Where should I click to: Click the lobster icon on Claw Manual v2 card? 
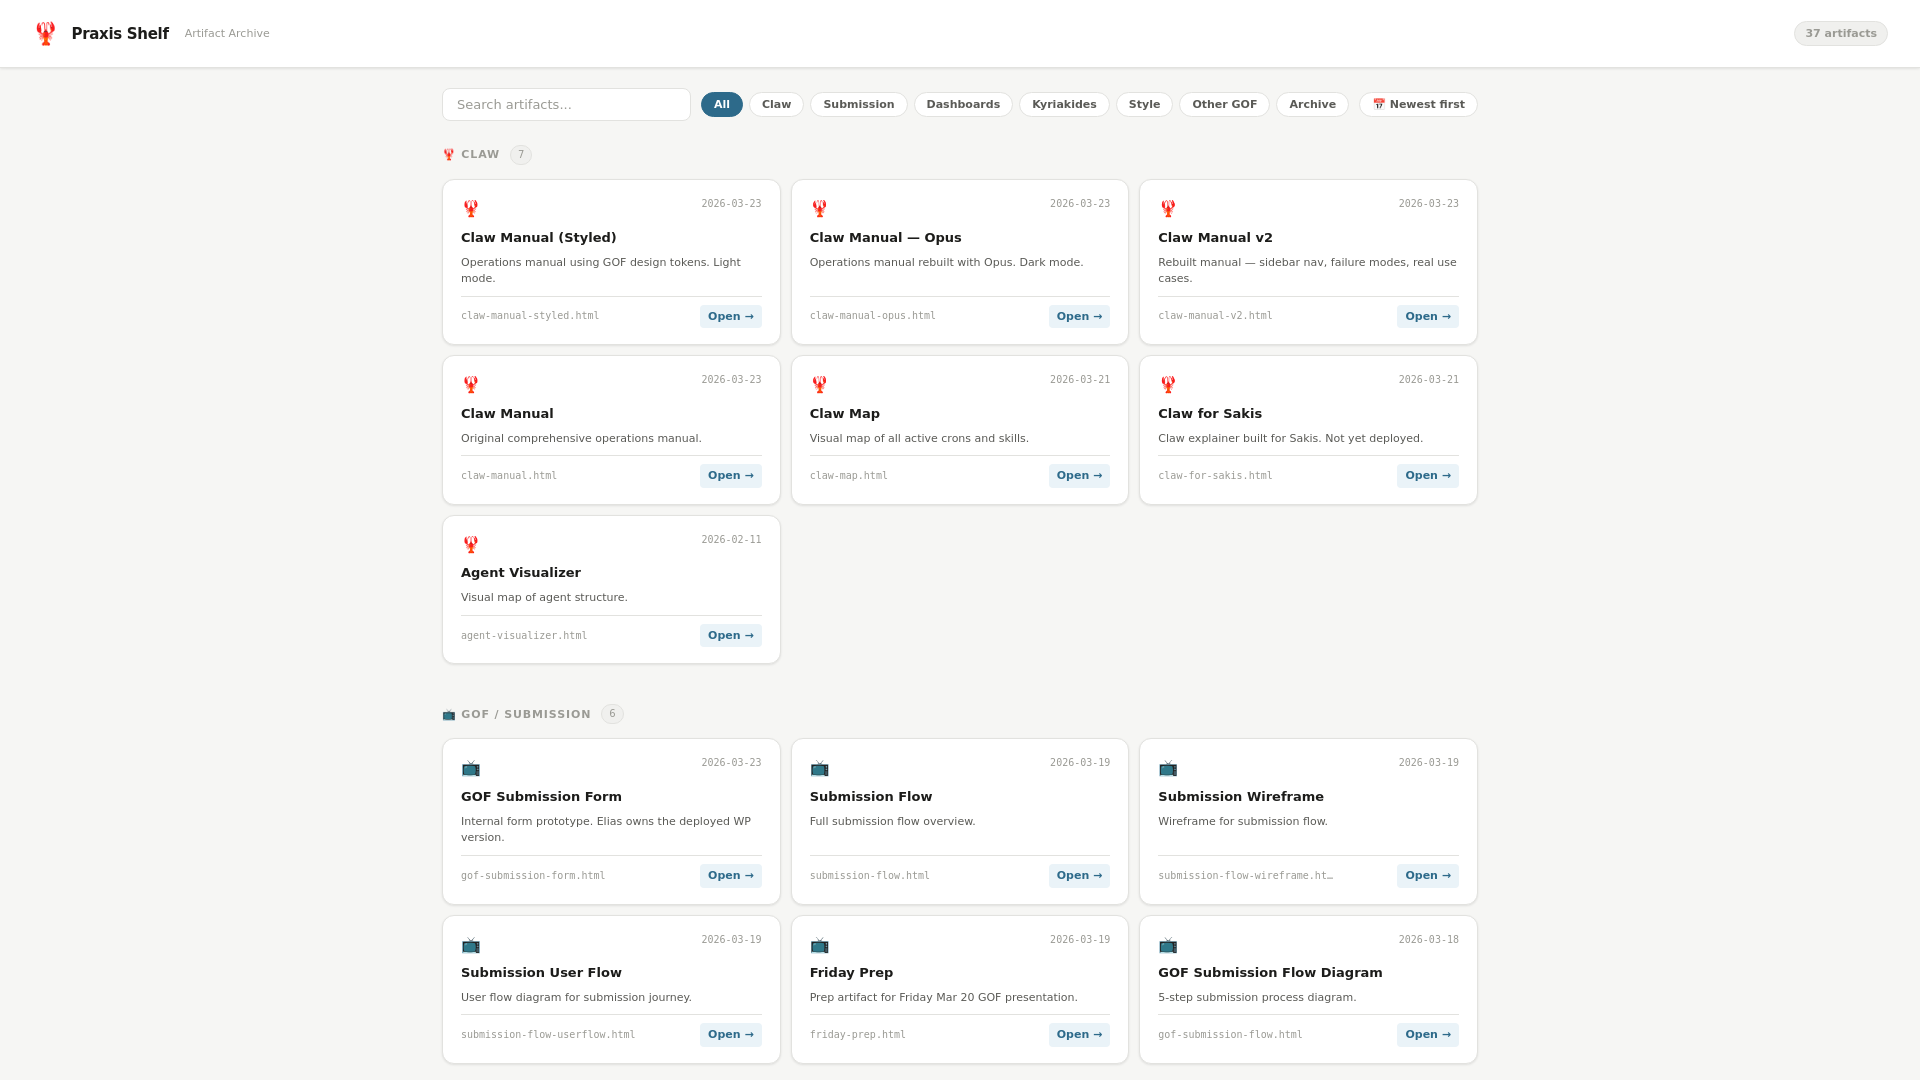1168,209
